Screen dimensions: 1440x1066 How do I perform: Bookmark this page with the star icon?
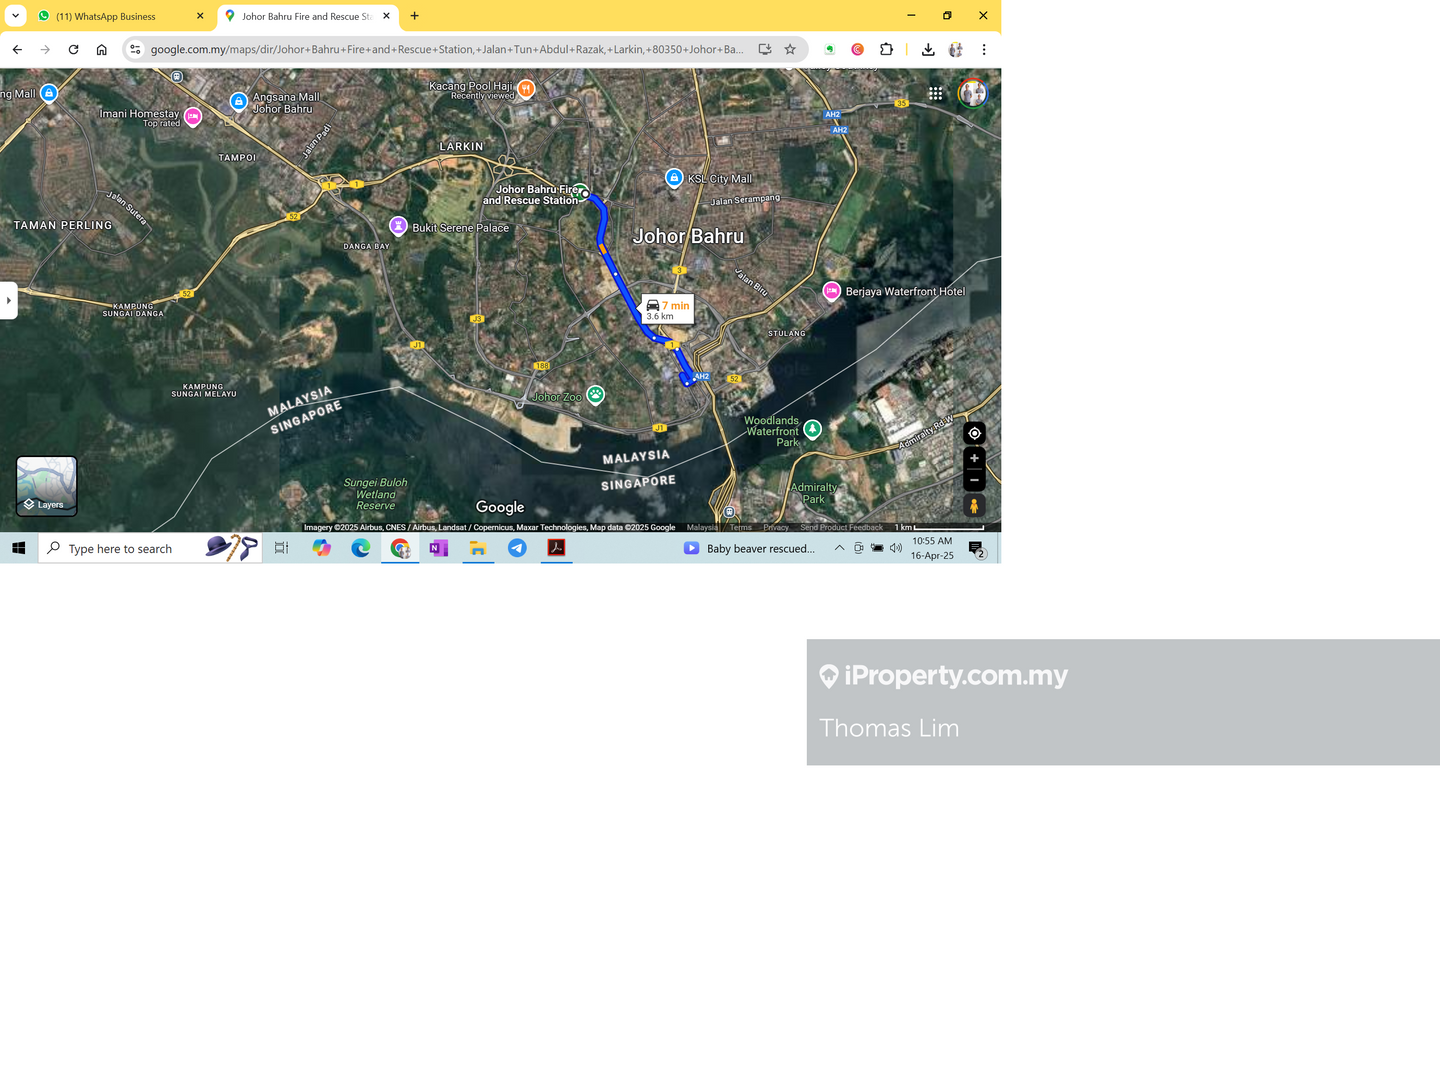point(790,49)
